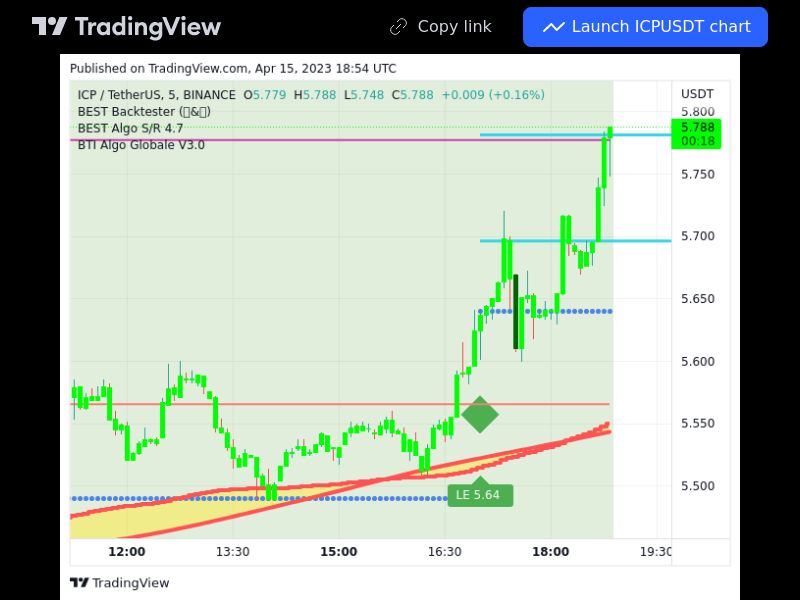Screen dimensions: 800x600
Task: Click the Published on TradingView.com date text
Action: point(233,68)
